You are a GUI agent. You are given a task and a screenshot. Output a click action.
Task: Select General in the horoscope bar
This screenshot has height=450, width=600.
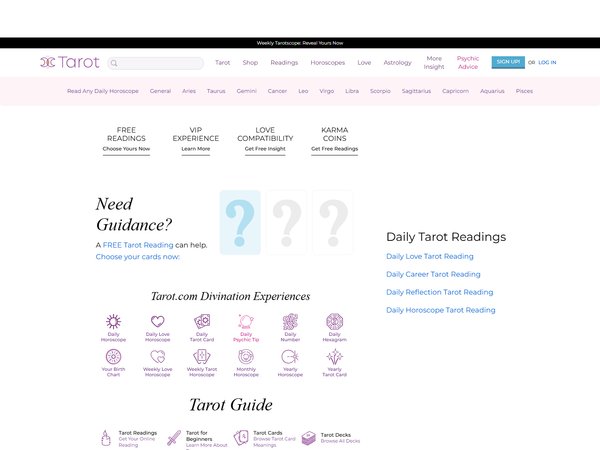pos(160,91)
